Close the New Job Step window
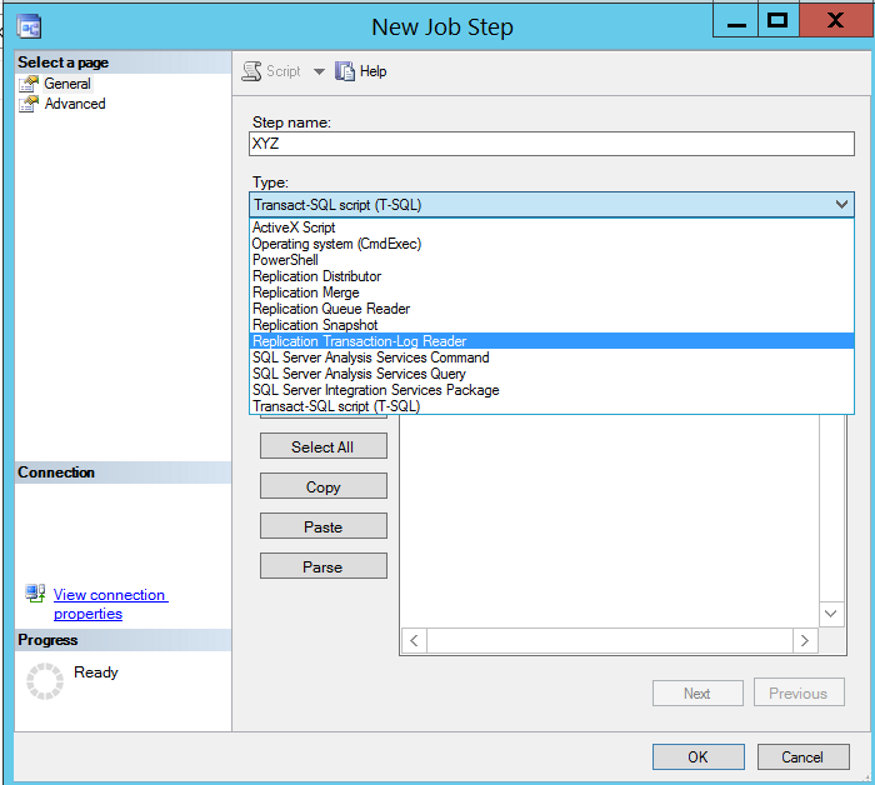Screen dimensions: 875x785 [836, 21]
